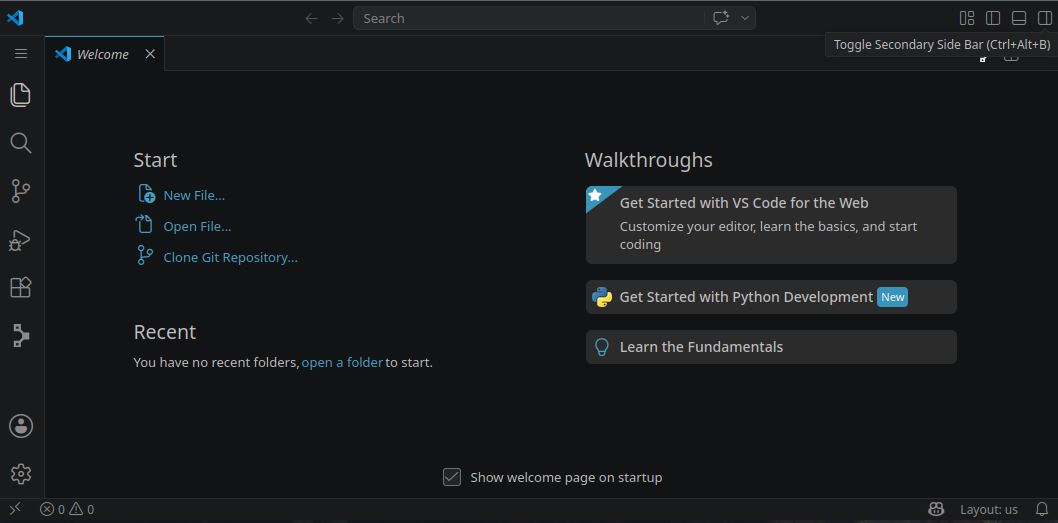Open the Copilot chat icon beside Search
The image size is (1058, 523).
click(721, 18)
